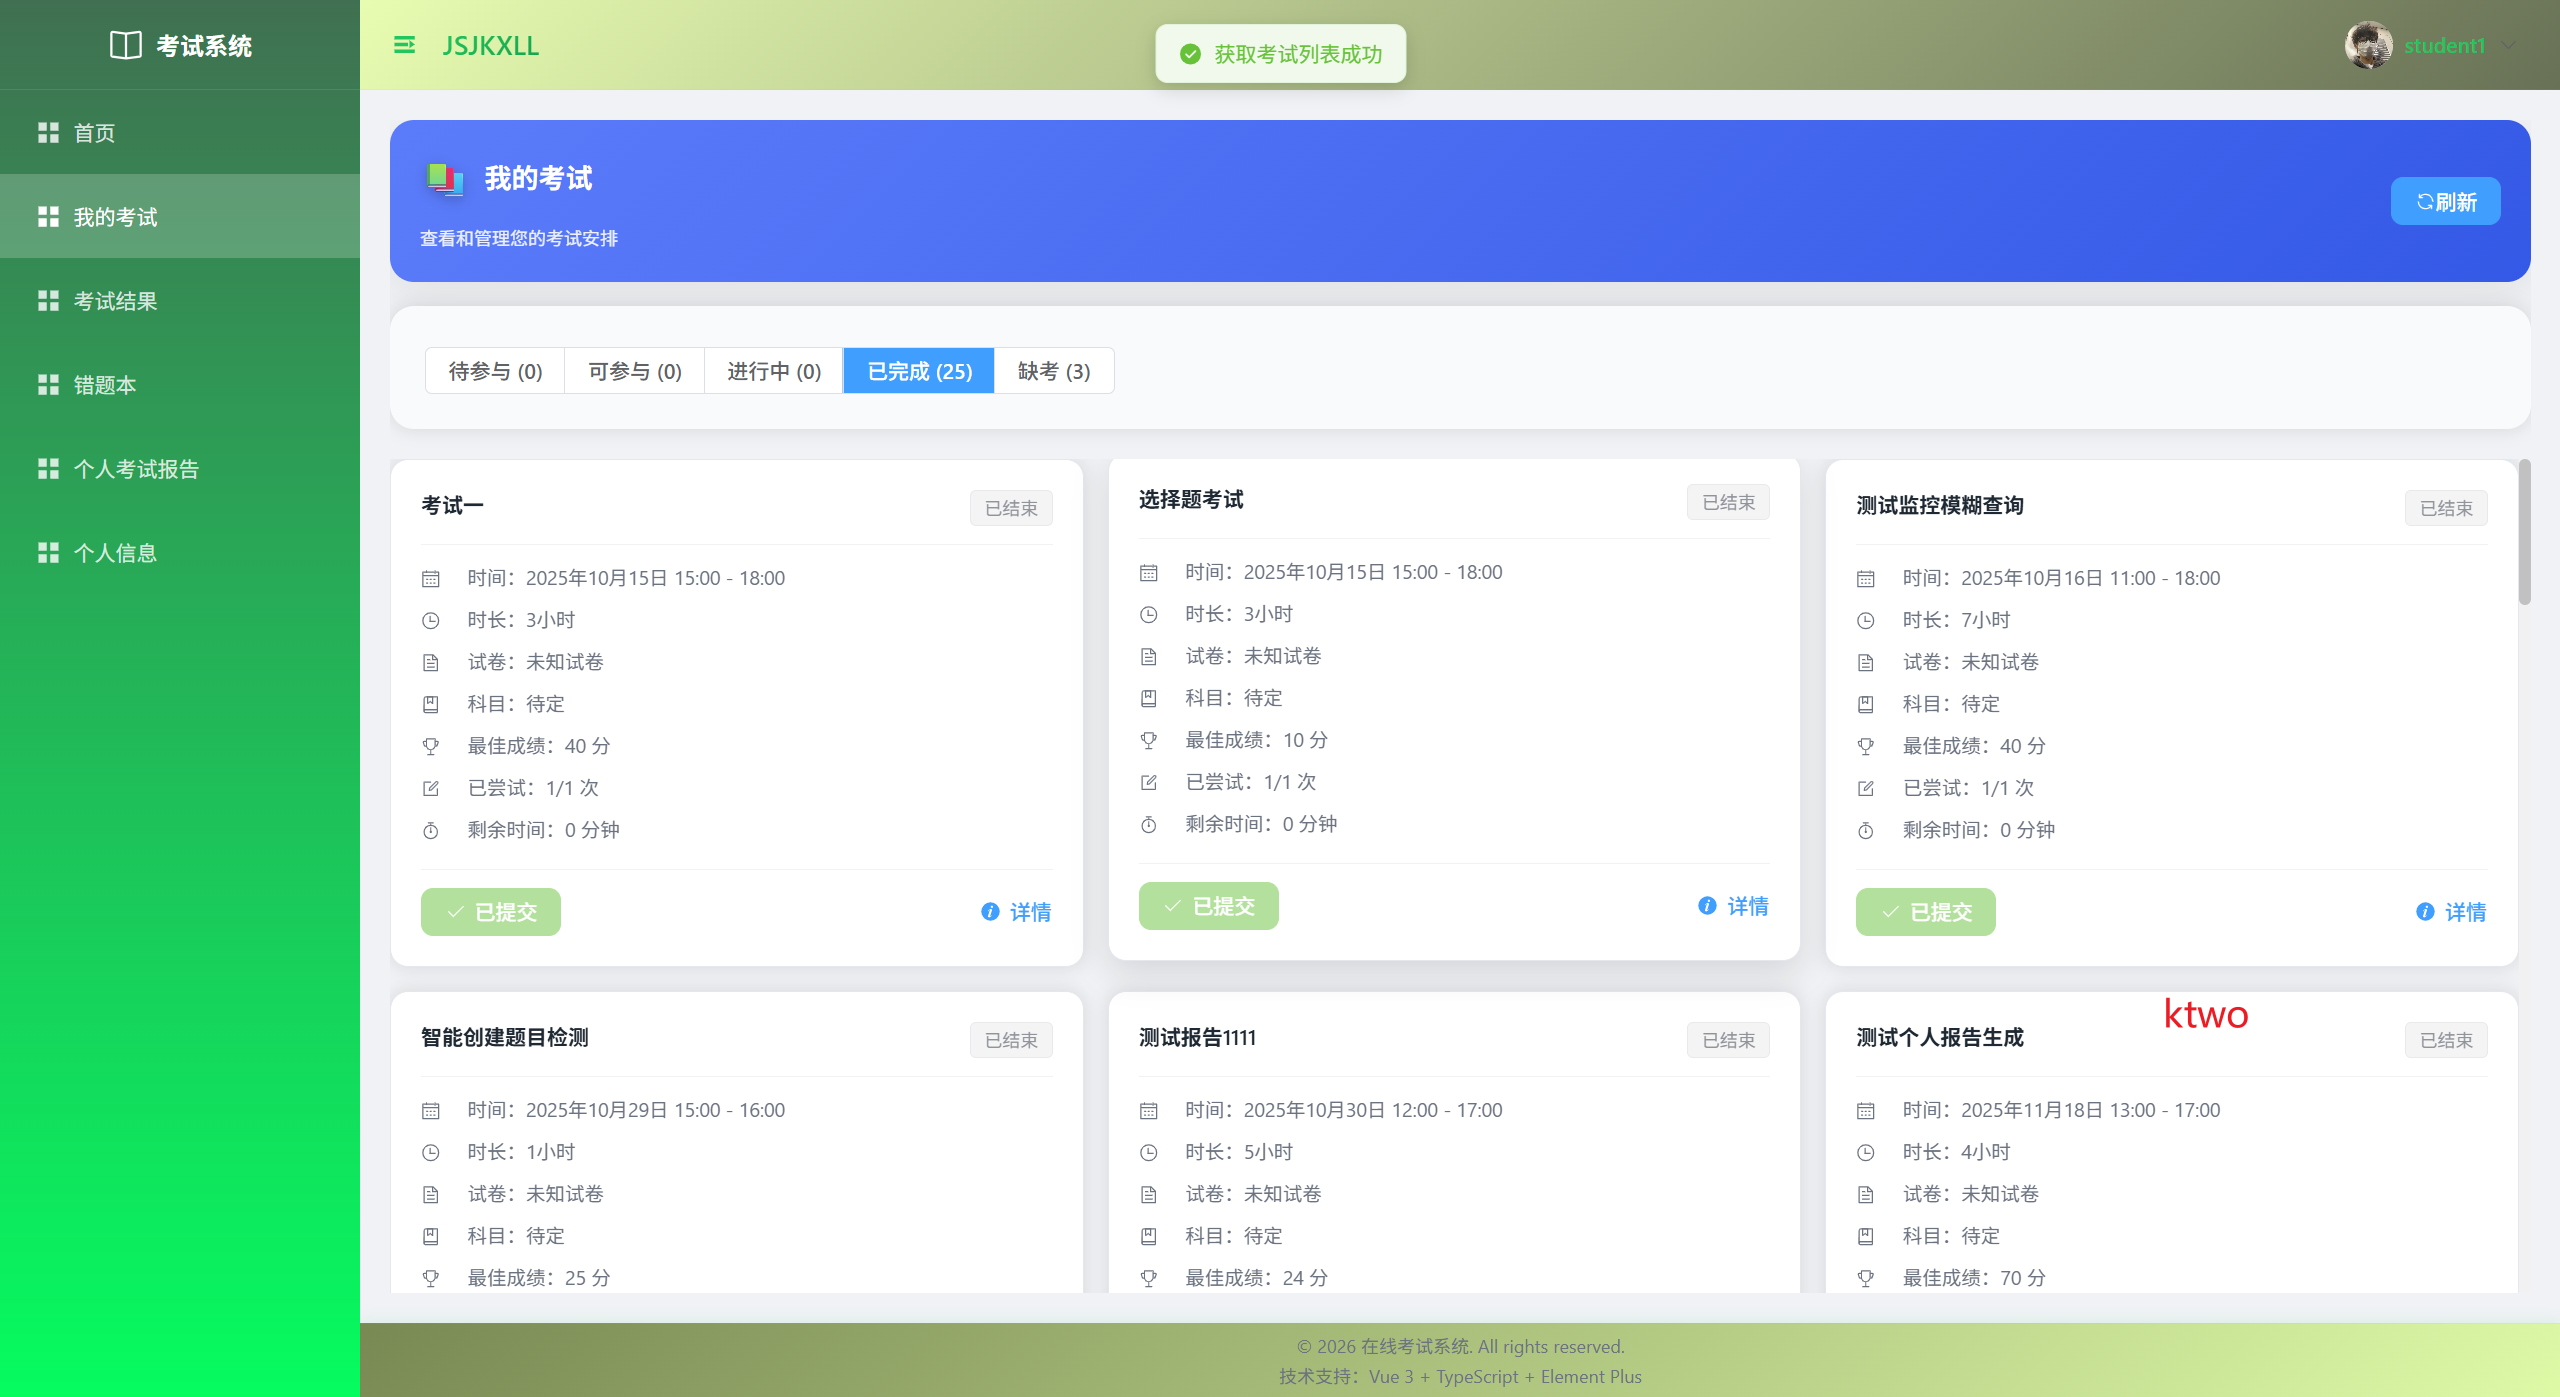
Task: Click the 错题本 sidebar icon
Action: tap(48, 385)
